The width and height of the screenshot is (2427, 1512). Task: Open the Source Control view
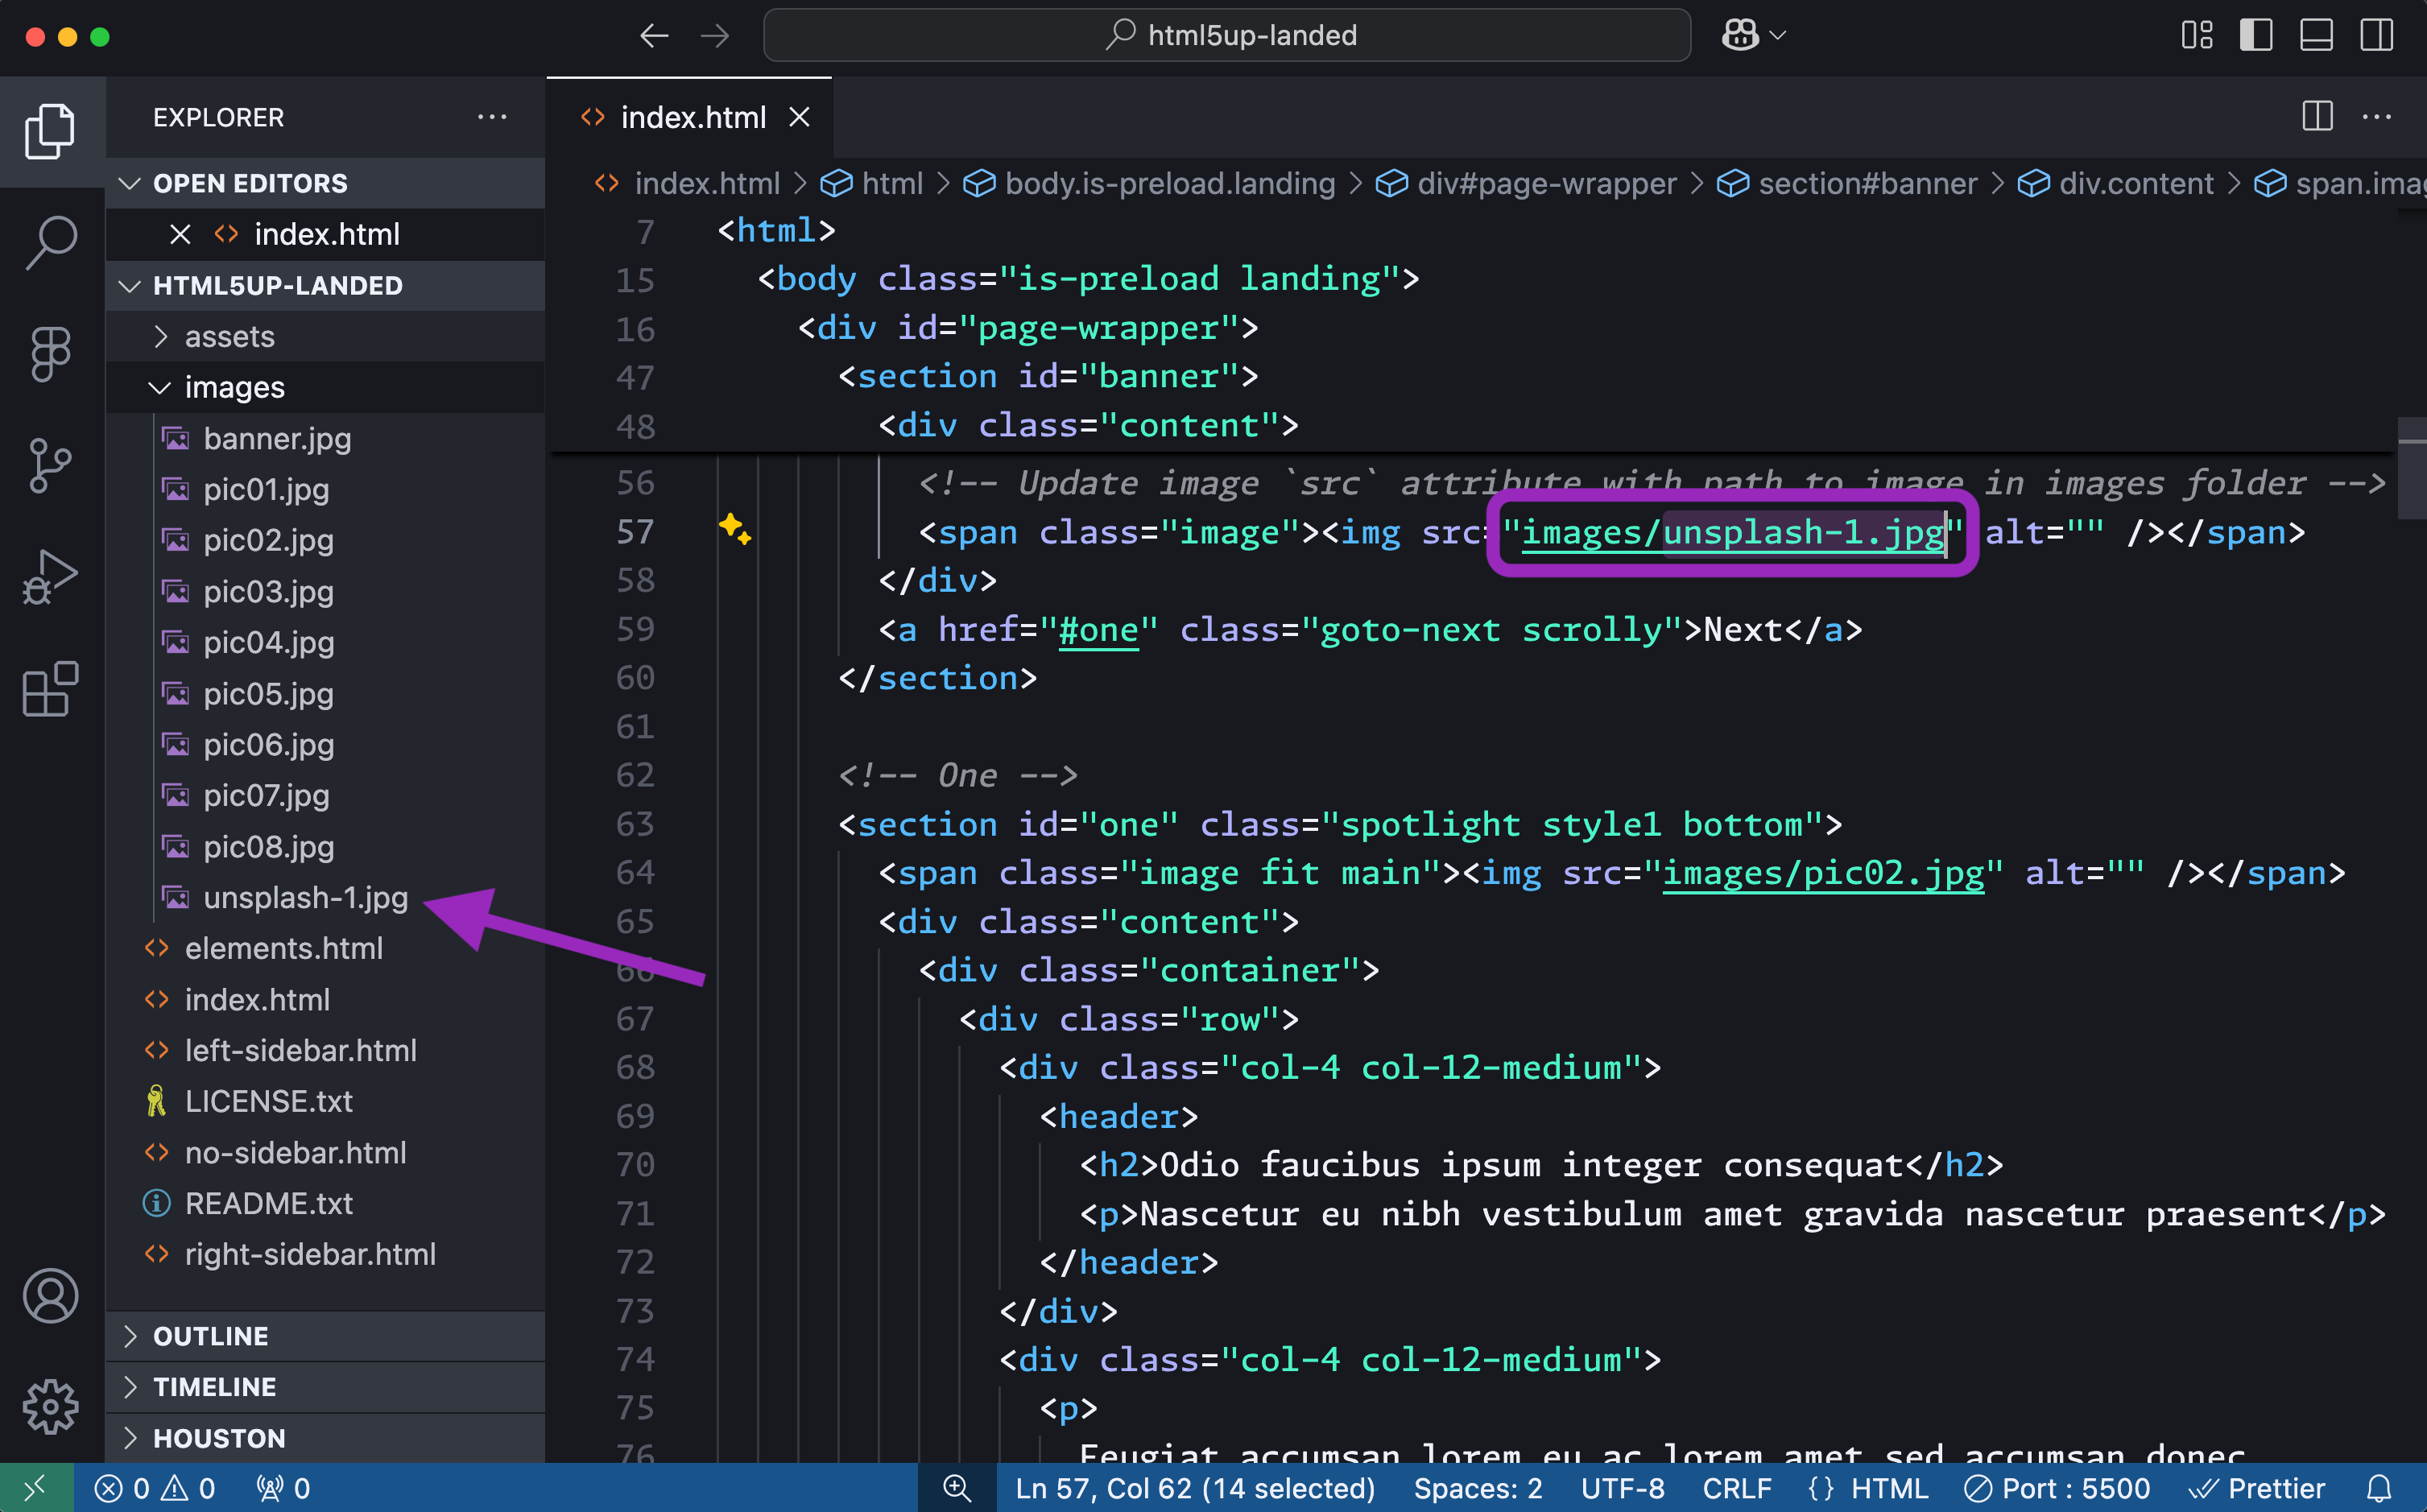tap(51, 465)
